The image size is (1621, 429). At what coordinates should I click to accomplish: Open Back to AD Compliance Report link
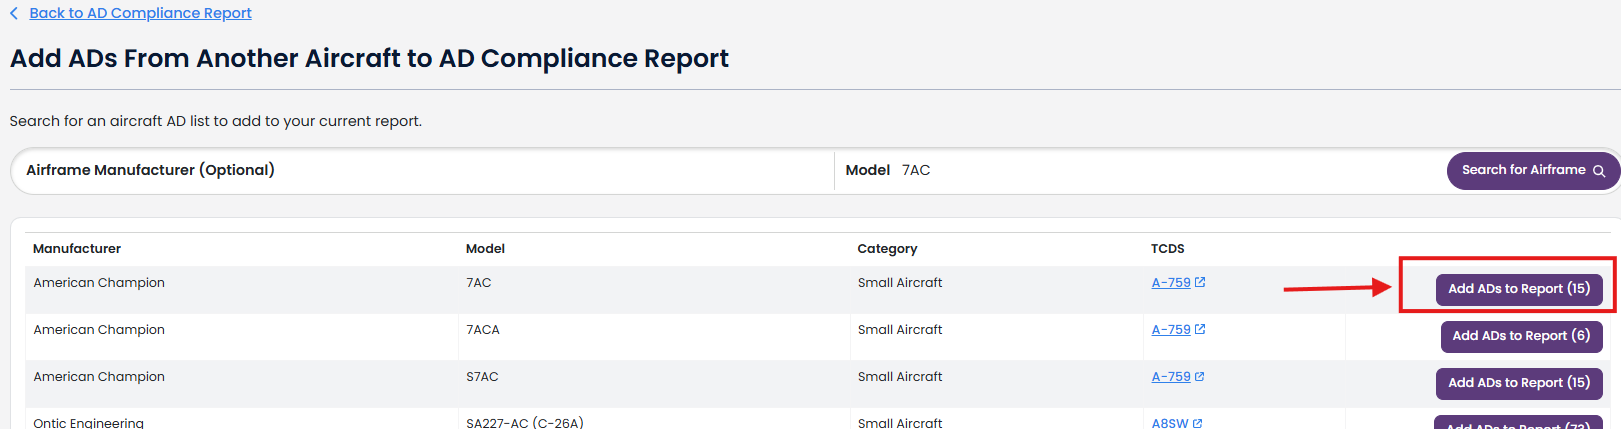(140, 13)
